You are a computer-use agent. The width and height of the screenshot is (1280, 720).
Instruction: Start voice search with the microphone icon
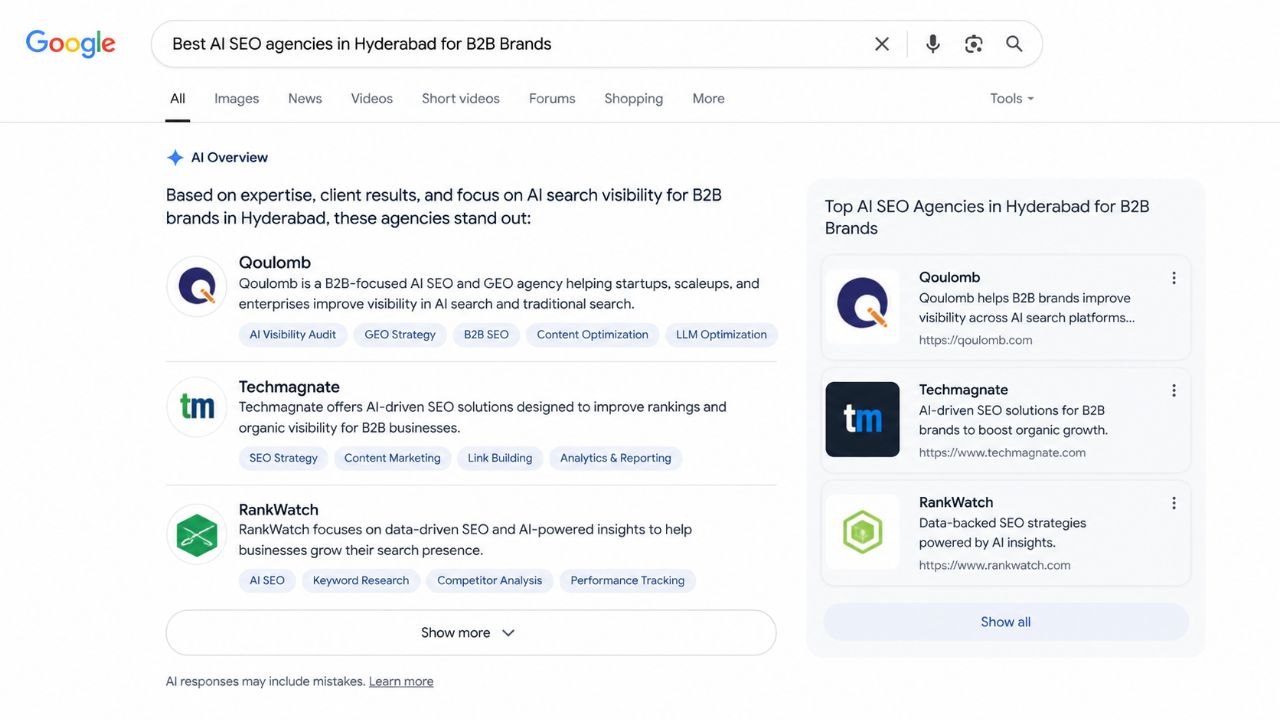point(933,44)
